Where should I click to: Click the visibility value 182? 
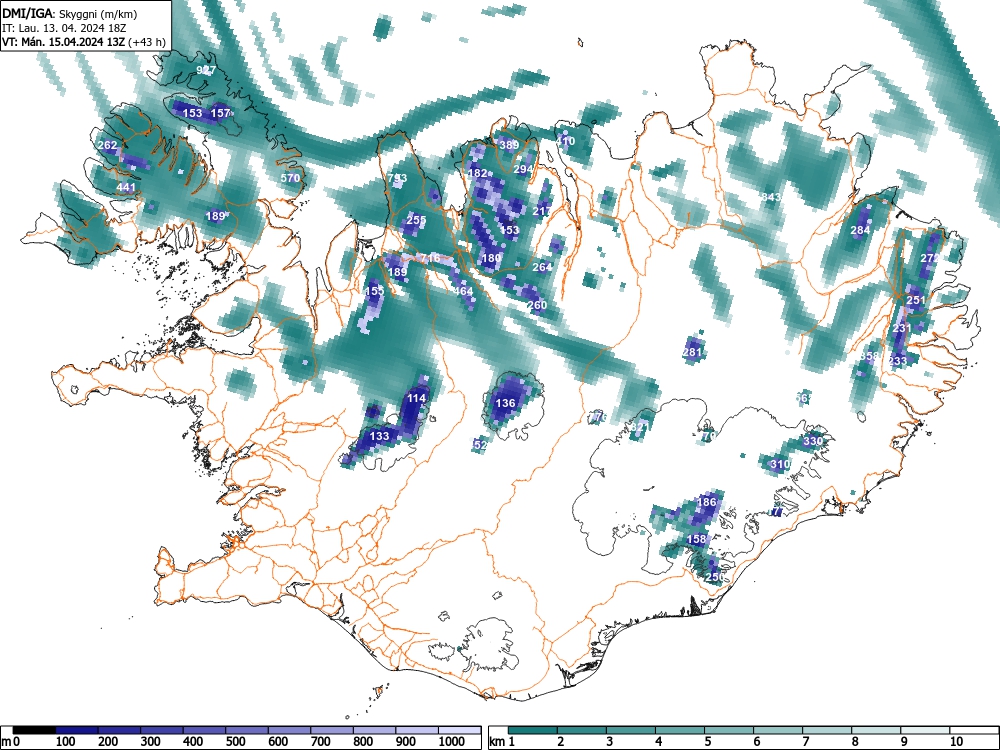[x=478, y=173]
